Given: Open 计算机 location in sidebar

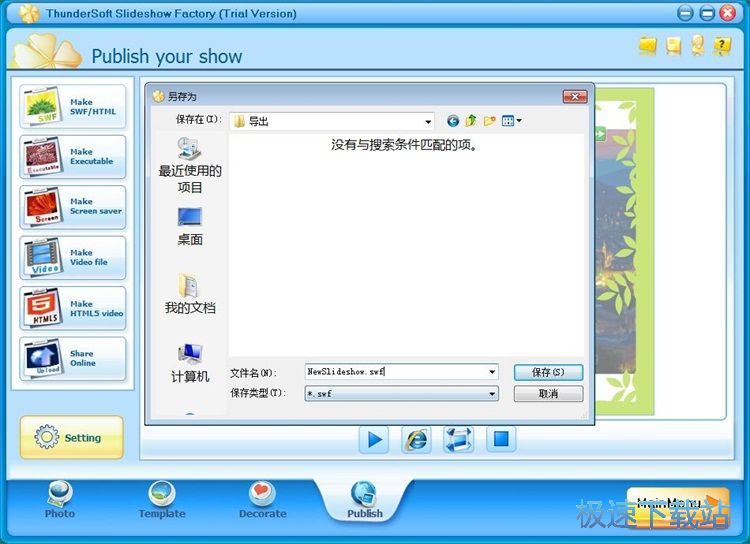Looking at the screenshot, I should coord(190,363).
